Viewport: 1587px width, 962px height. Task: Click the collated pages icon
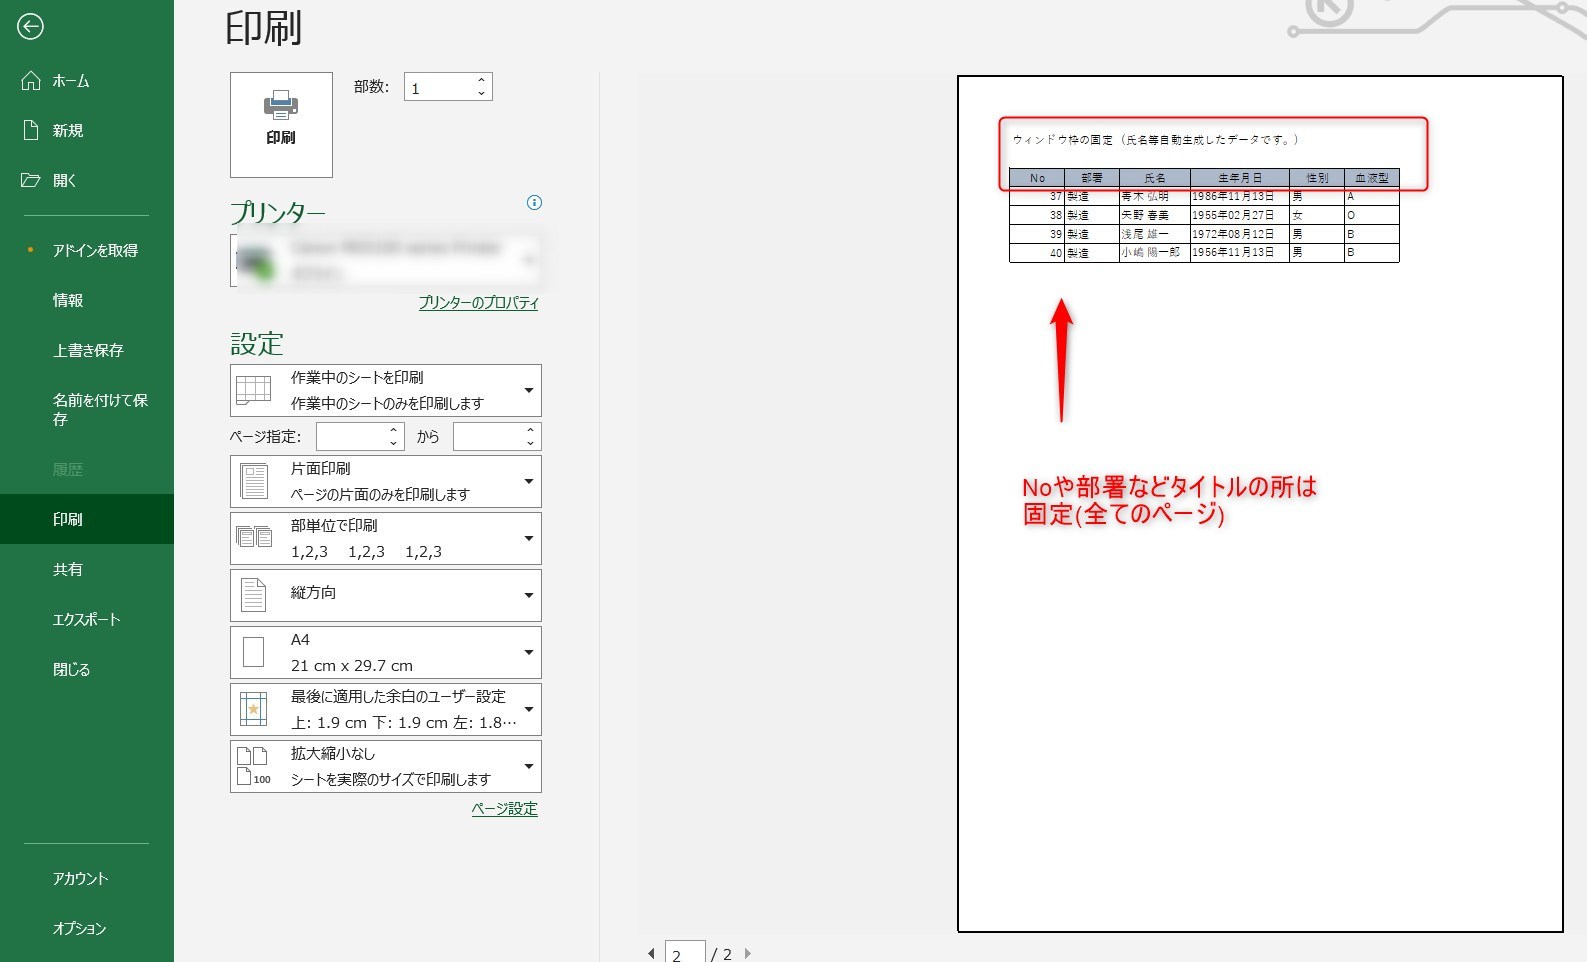(254, 537)
